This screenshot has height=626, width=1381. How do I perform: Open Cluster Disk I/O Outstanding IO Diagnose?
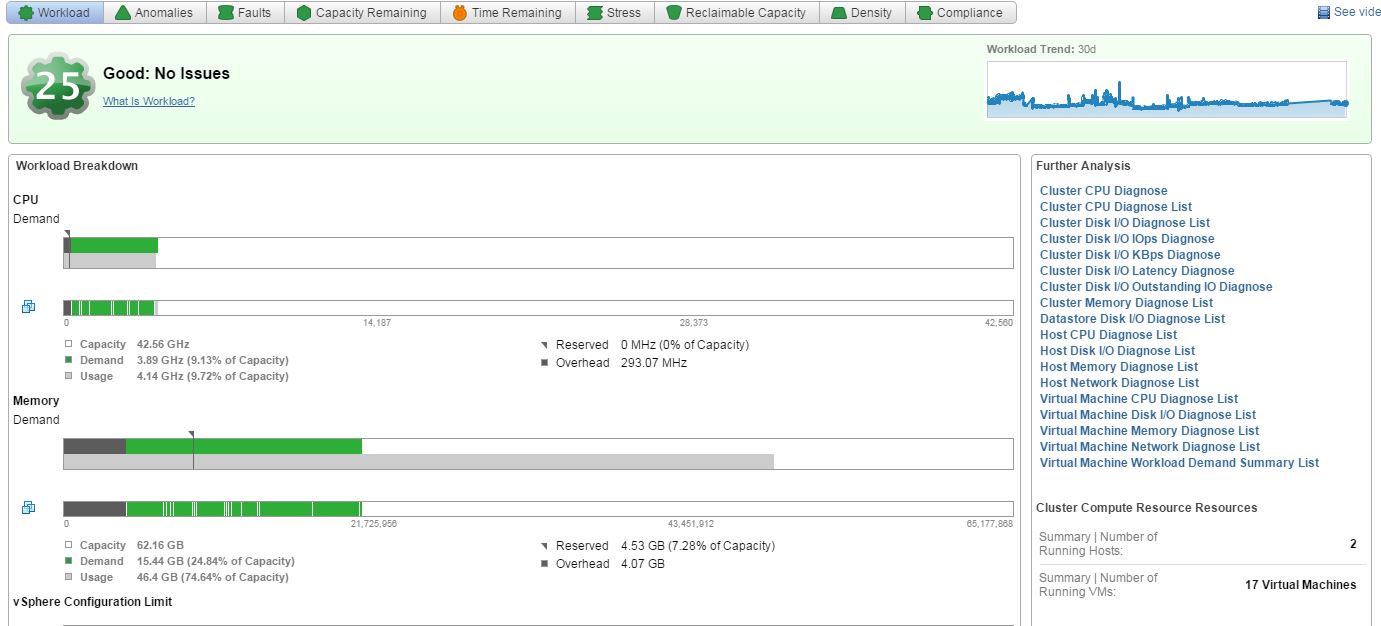pyautogui.click(x=1156, y=287)
